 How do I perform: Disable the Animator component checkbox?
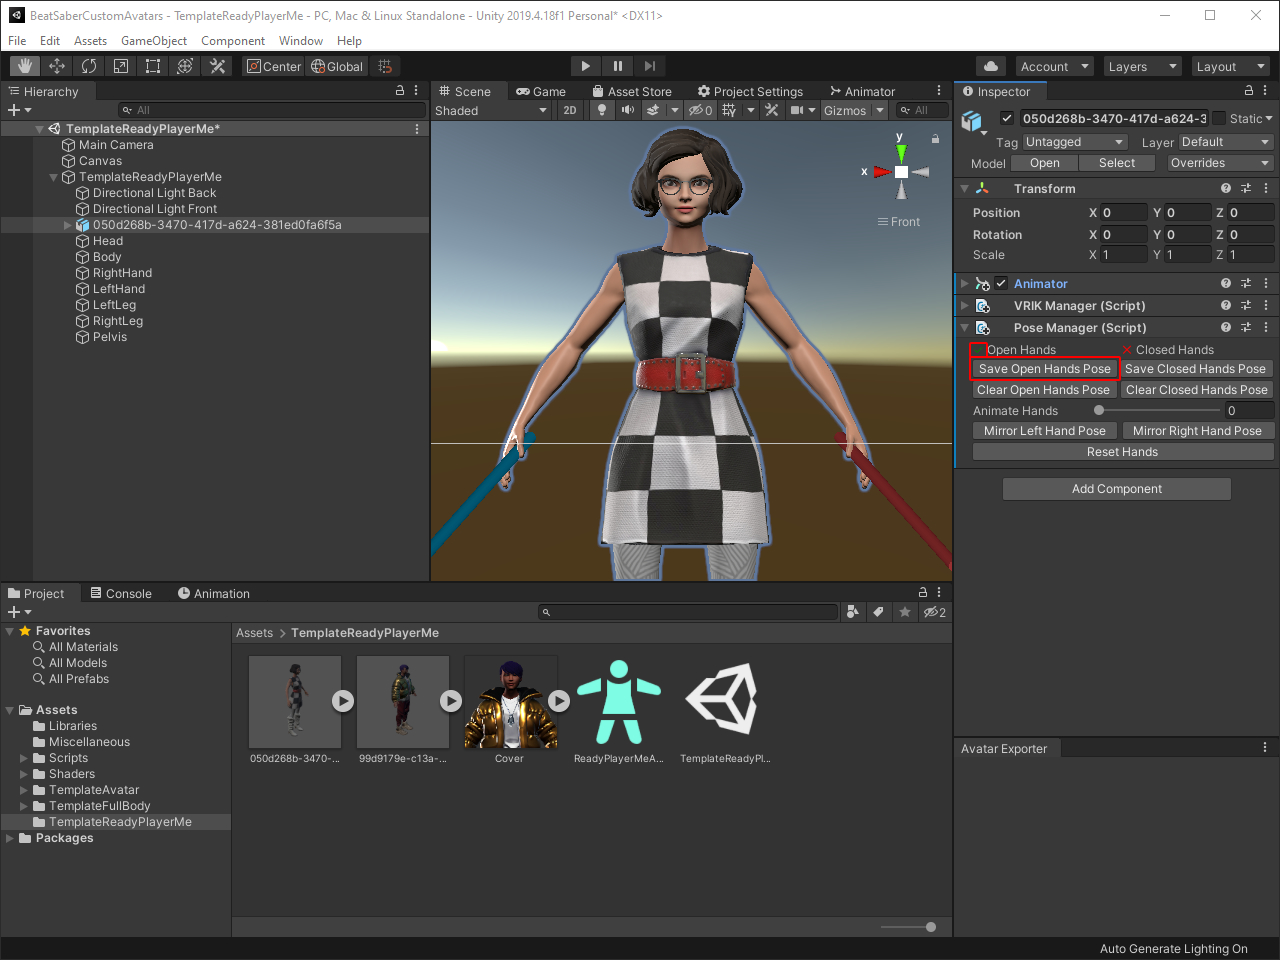pos(1001,283)
